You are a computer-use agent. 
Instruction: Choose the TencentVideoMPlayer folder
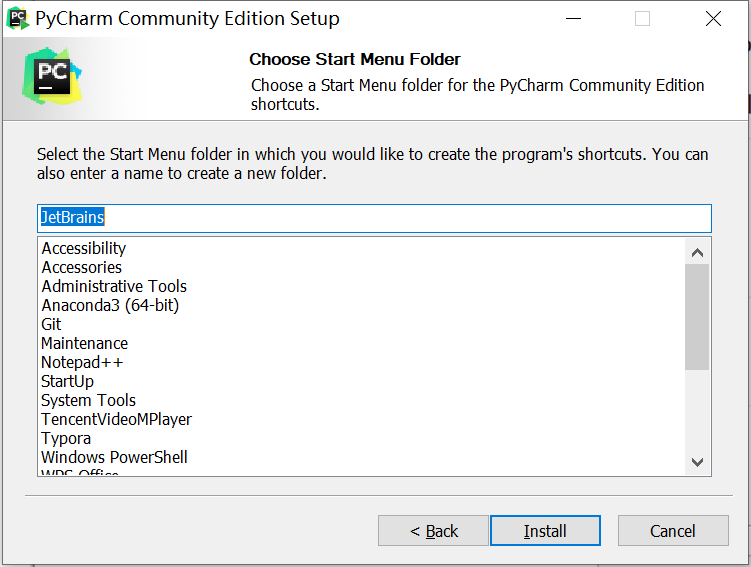[116, 419]
